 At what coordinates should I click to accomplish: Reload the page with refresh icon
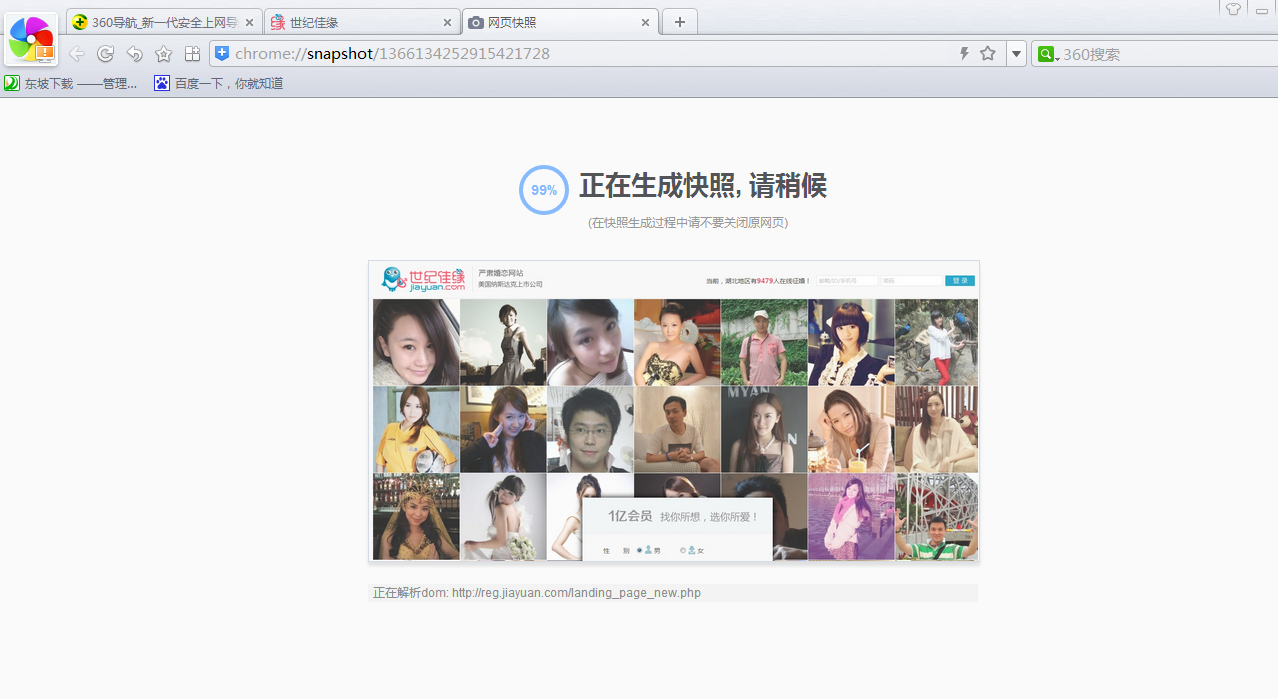(x=105, y=54)
